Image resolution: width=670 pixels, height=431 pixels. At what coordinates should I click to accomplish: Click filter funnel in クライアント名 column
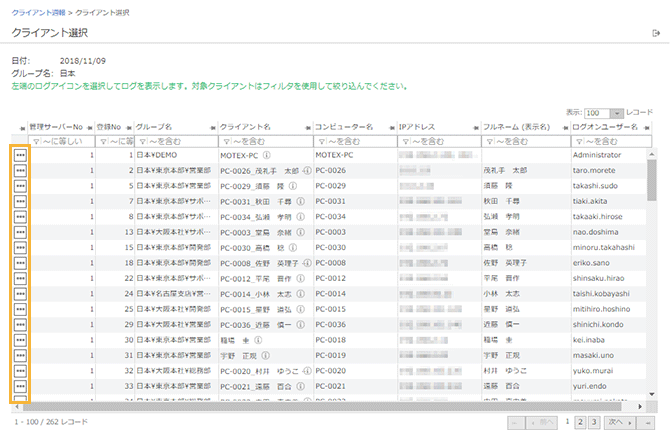click(x=225, y=142)
